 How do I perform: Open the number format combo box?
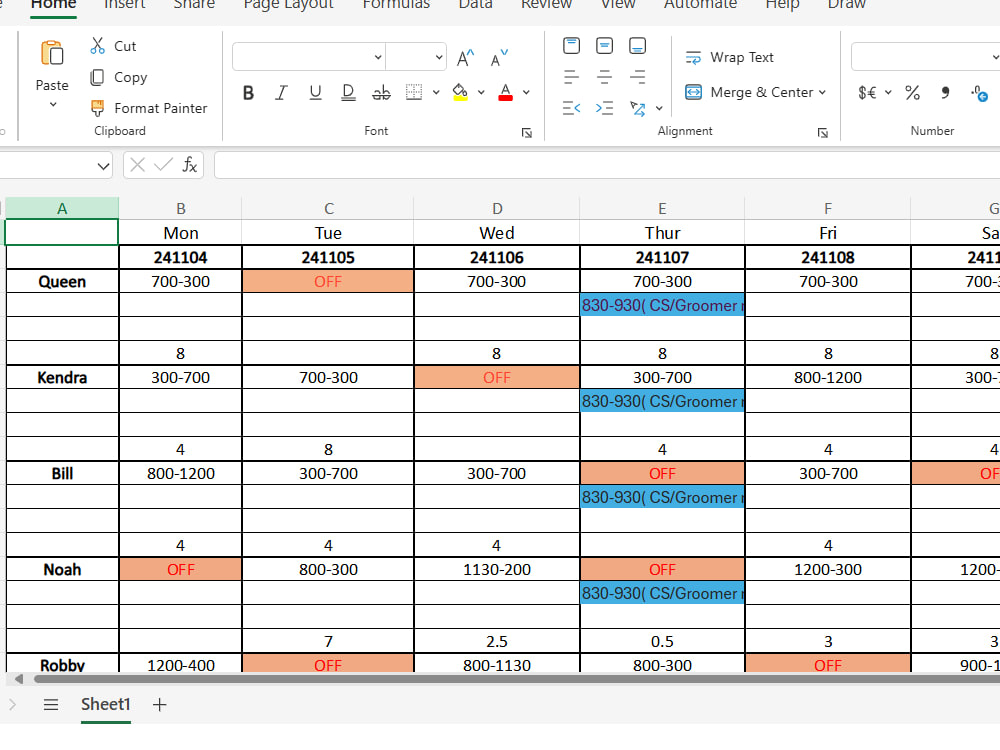click(925, 57)
